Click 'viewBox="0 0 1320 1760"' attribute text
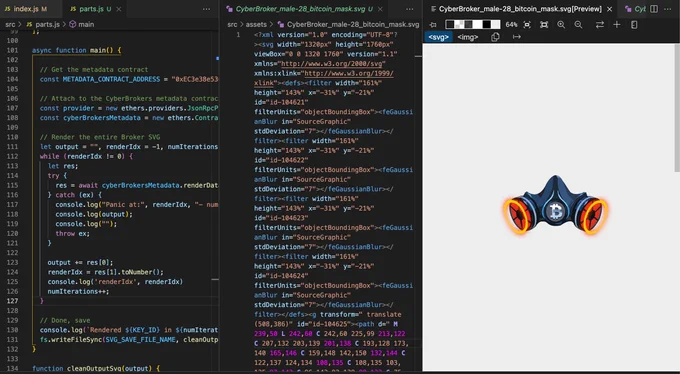Image resolution: width=680 pixels, height=374 pixels. click(x=300, y=54)
